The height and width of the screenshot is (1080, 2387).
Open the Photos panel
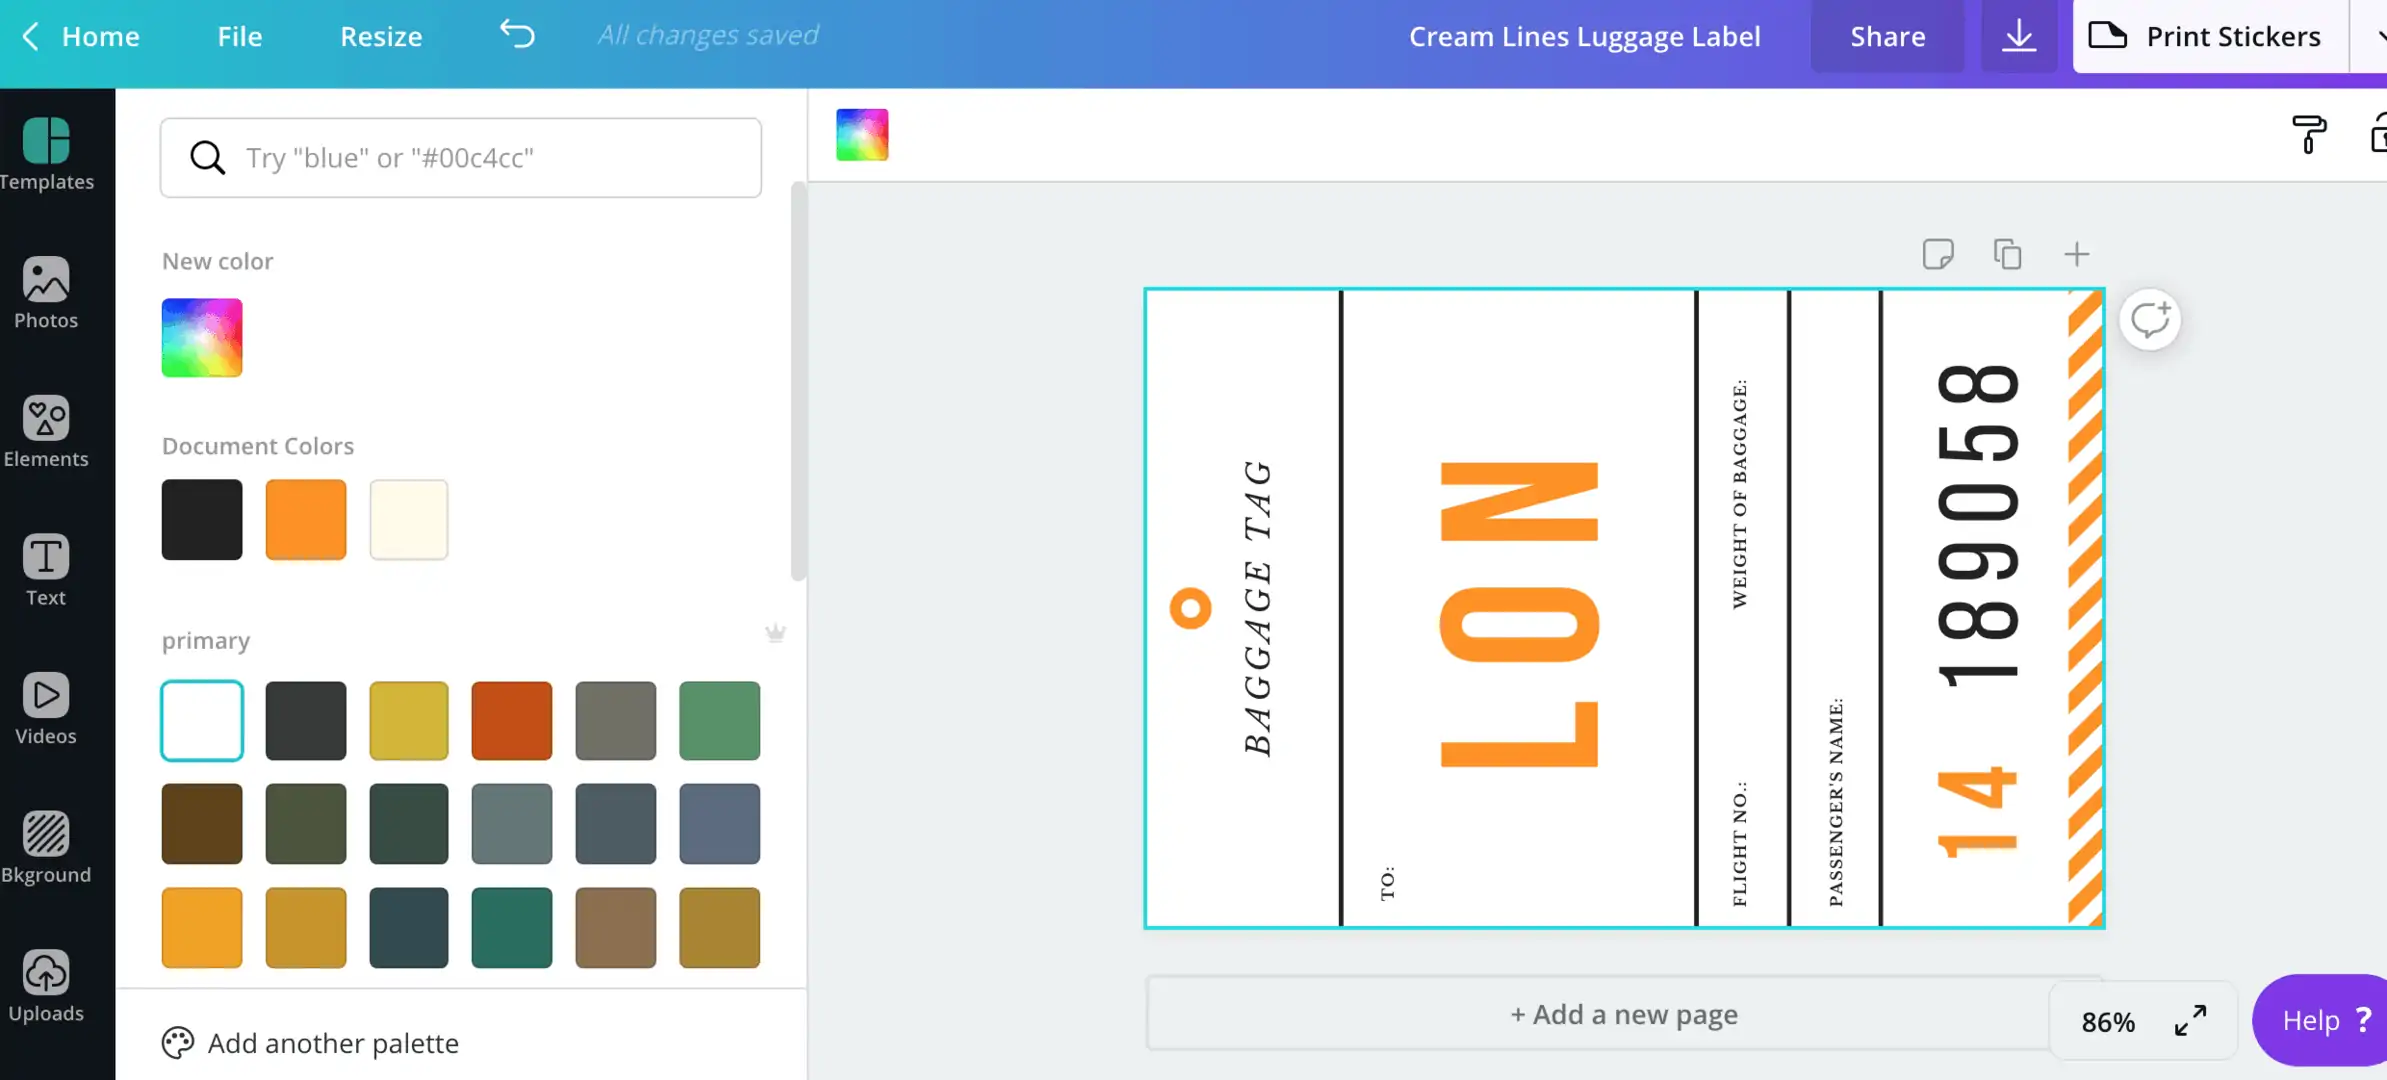(46, 292)
